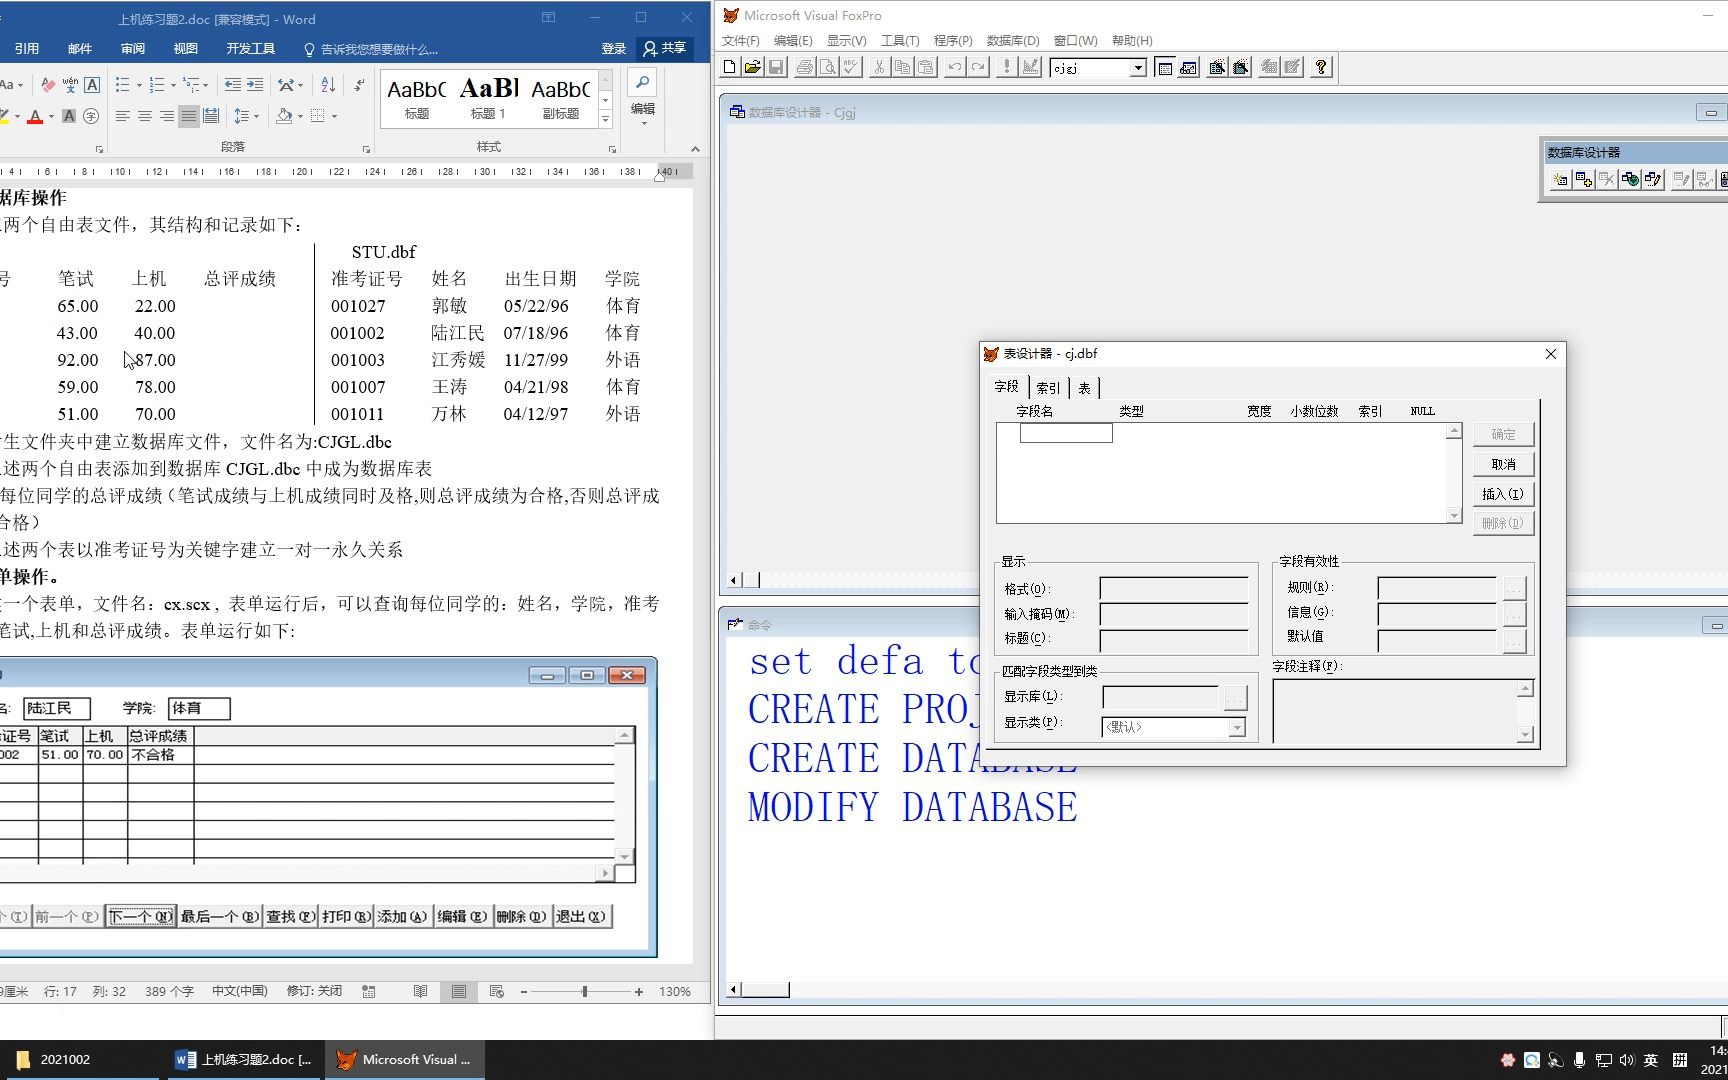This screenshot has height=1080, width=1728.
Task: Click the Print icon in FoxPro toolbar
Action: (804, 67)
